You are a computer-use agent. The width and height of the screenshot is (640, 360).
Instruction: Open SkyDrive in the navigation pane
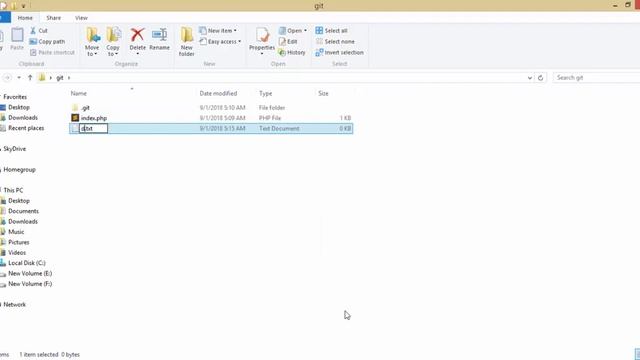point(15,149)
